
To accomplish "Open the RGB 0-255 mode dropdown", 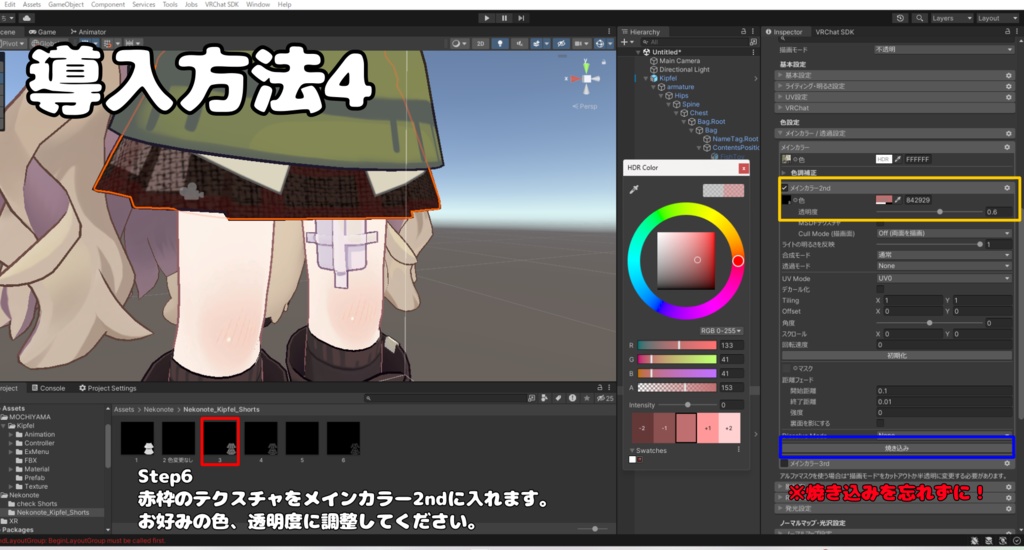I will tap(721, 331).
